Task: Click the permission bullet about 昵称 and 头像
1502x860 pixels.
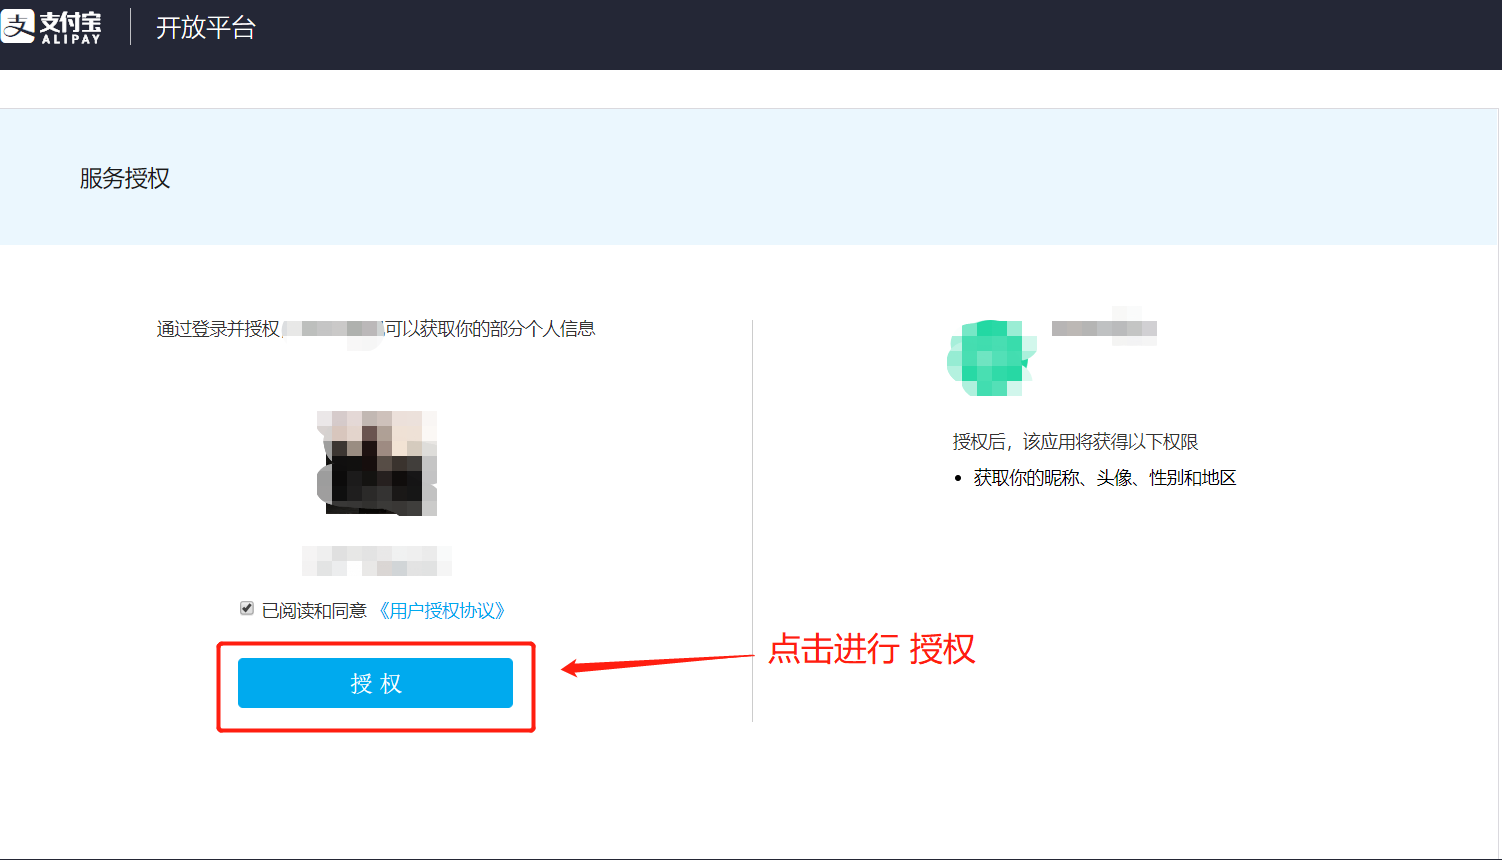Action: (x=1104, y=478)
